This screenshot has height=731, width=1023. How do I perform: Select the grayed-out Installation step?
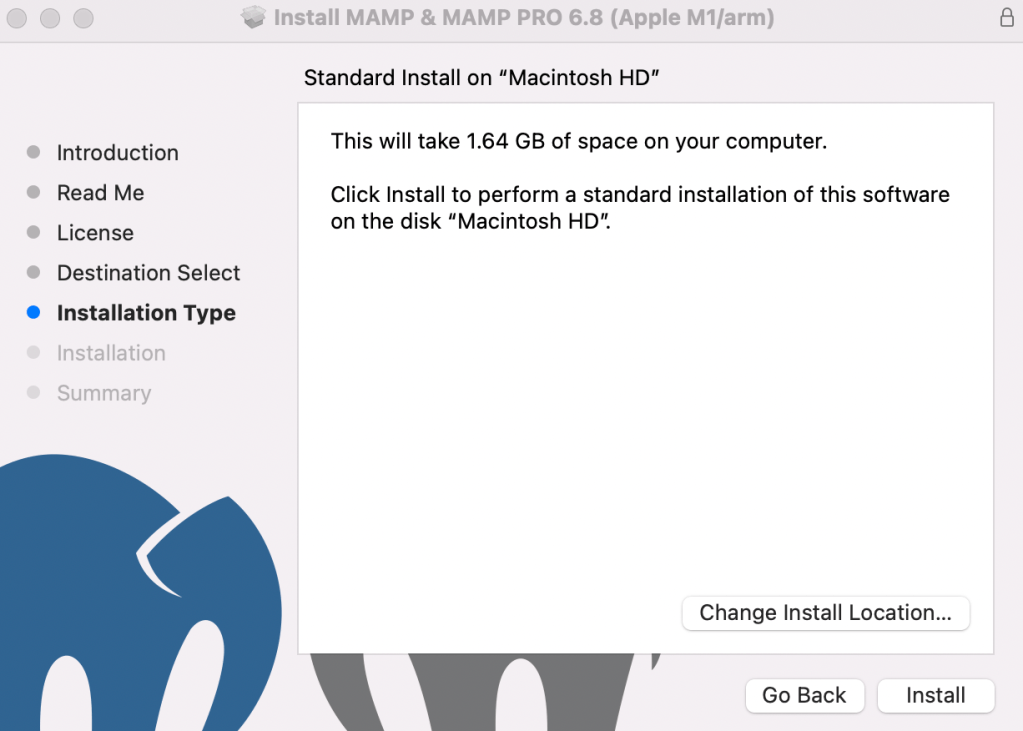point(111,352)
